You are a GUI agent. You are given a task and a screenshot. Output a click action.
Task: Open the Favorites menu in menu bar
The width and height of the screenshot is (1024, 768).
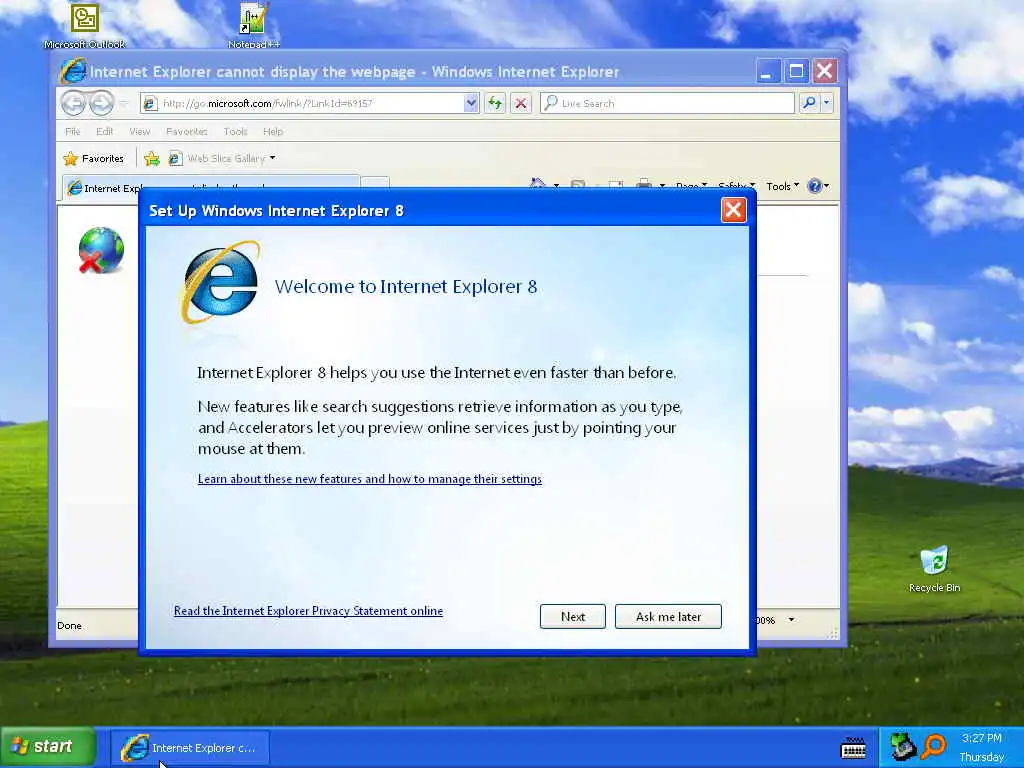click(x=187, y=131)
